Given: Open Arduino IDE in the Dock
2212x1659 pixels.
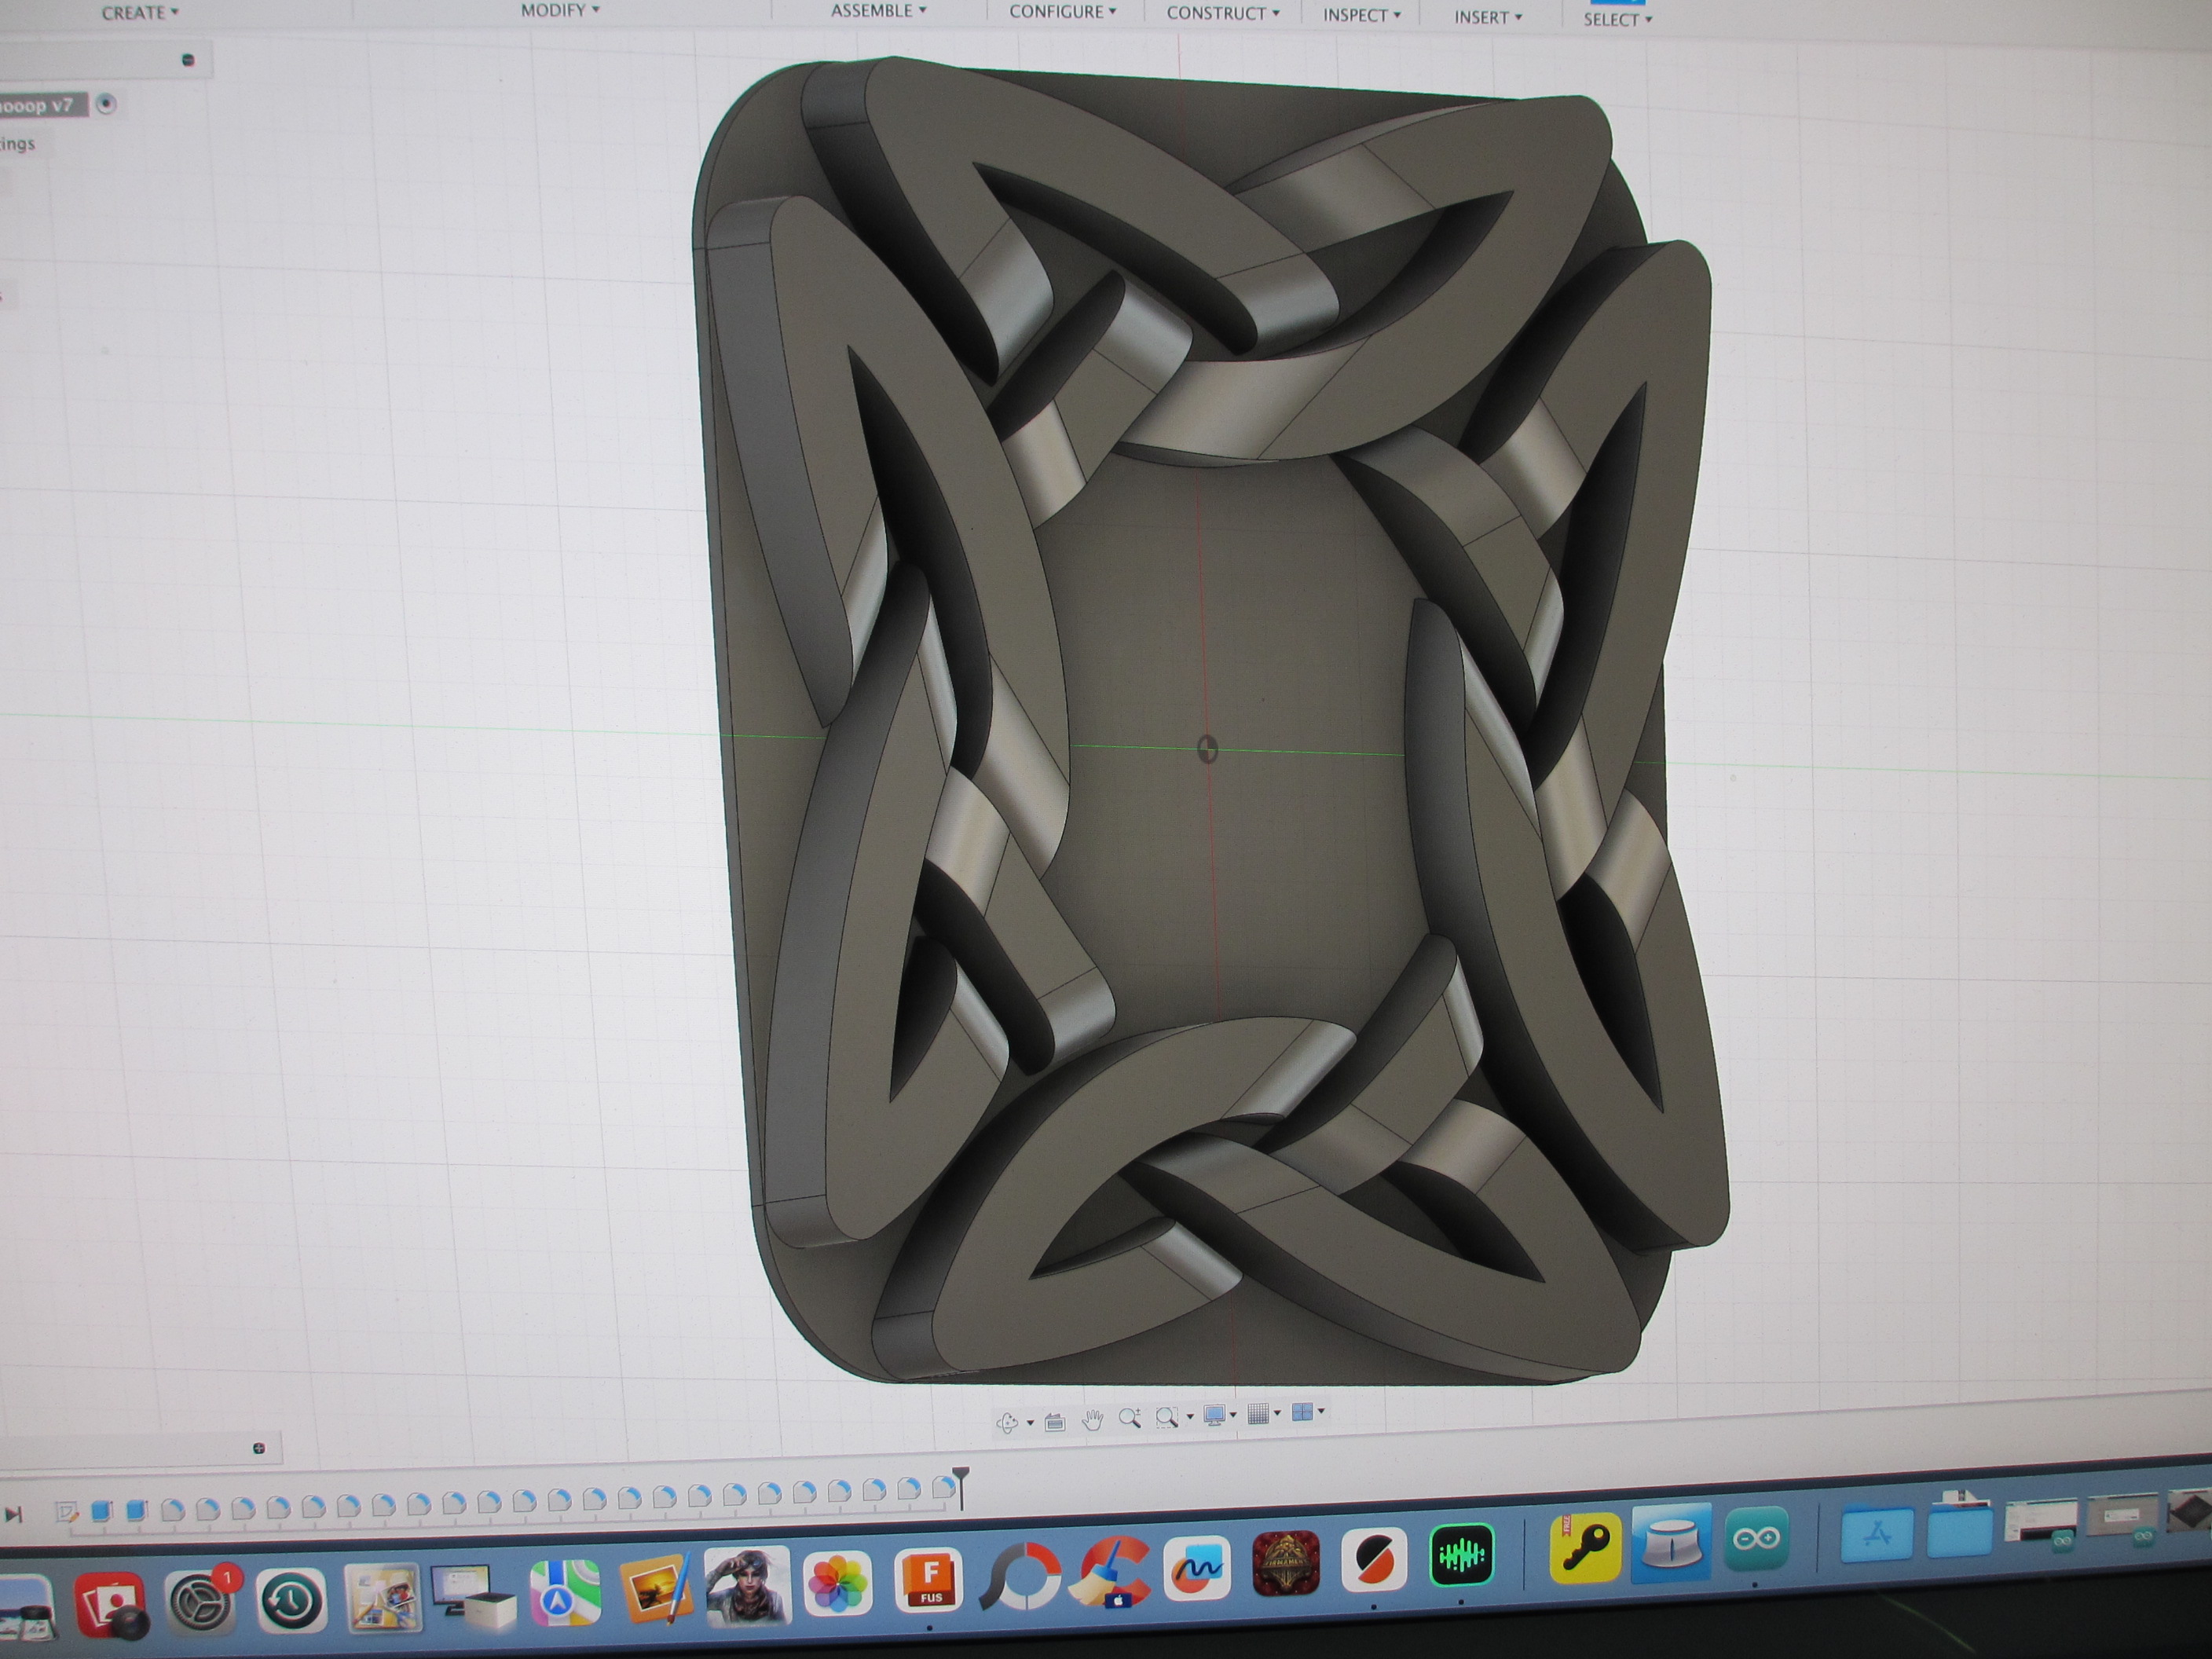Looking at the screenshot, I should click(1756, 1540).
